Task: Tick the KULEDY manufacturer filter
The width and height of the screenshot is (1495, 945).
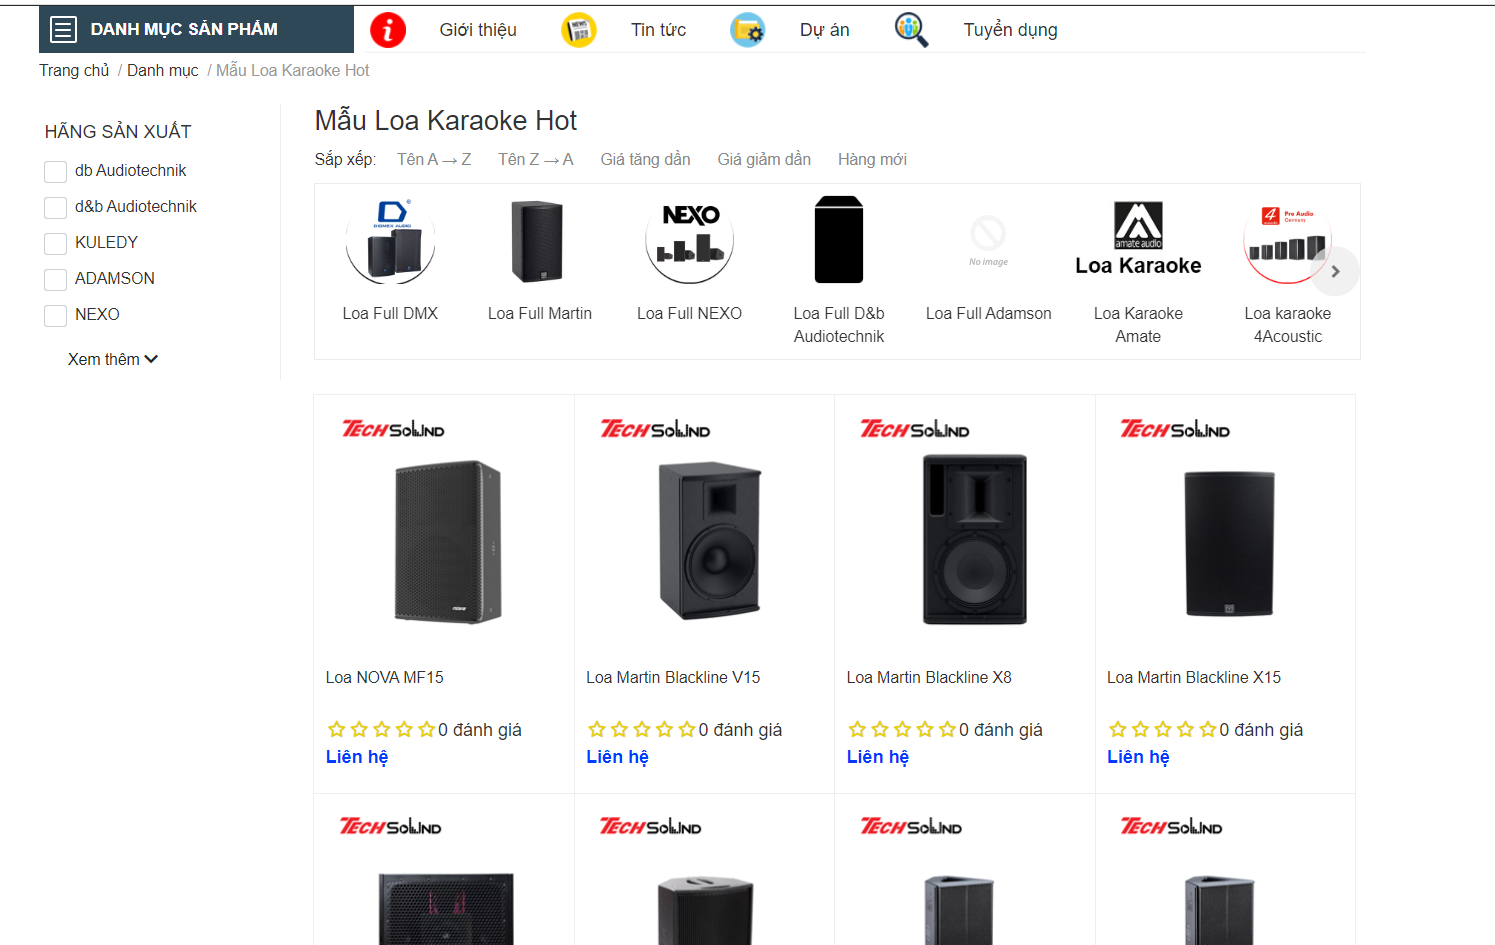Action: (x=56, y=244)
